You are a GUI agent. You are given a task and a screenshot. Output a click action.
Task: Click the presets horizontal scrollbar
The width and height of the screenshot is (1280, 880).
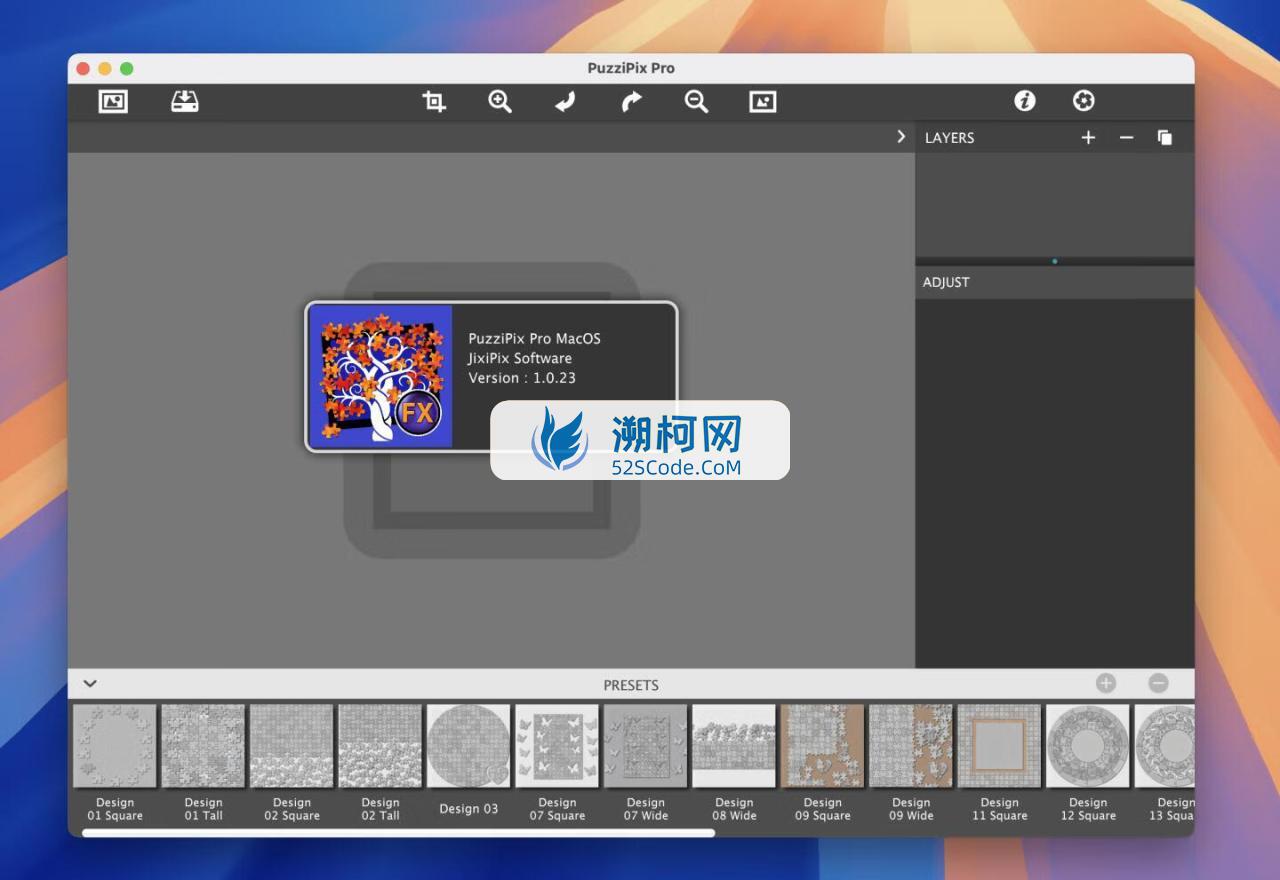pyautogui.click(x=398, y=832)
